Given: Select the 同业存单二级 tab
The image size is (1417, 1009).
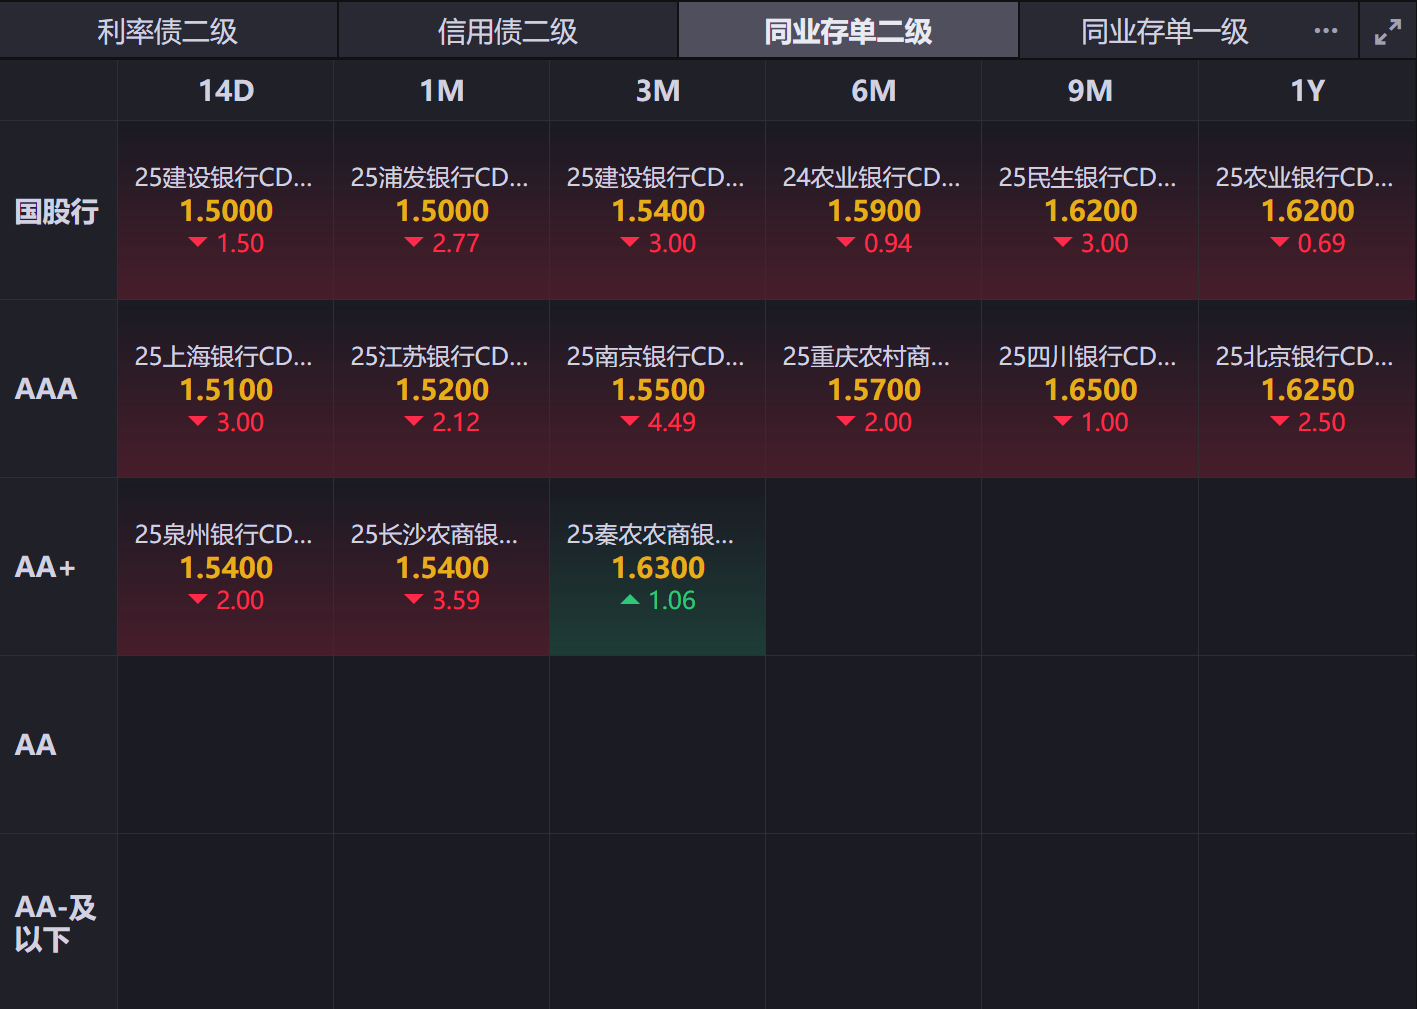Looking at the screenshot, I should pos(848,31).
